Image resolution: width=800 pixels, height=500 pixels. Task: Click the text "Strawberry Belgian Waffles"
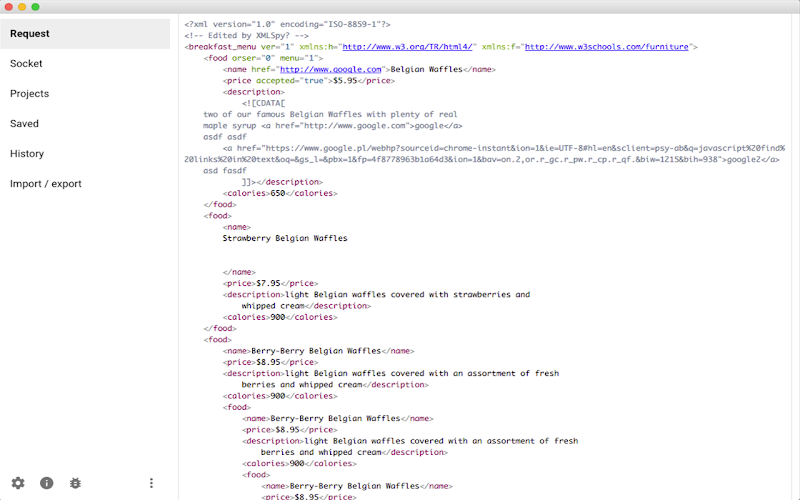click(x=285, y=238)
